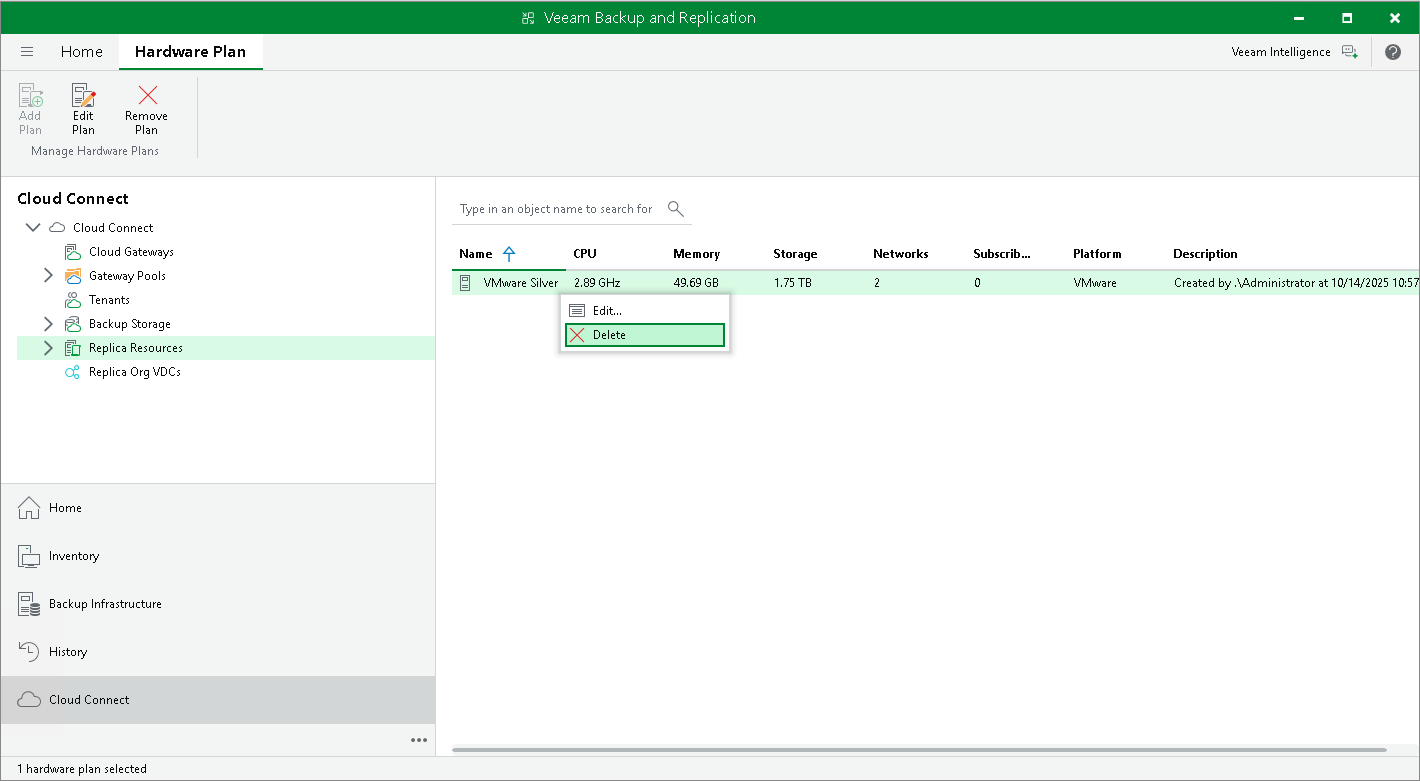Open Veeam Intelligence assistant icon

click(1350, 52)
